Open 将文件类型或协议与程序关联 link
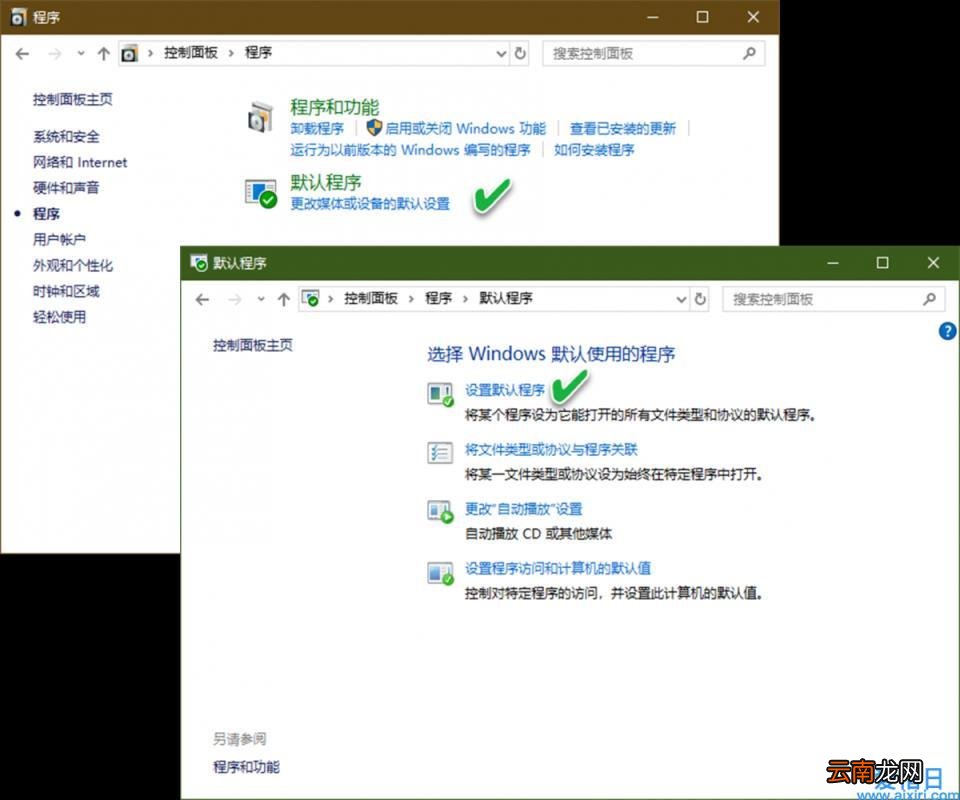The width and height of the screenshot is (960, 800). tap(551, 449)
